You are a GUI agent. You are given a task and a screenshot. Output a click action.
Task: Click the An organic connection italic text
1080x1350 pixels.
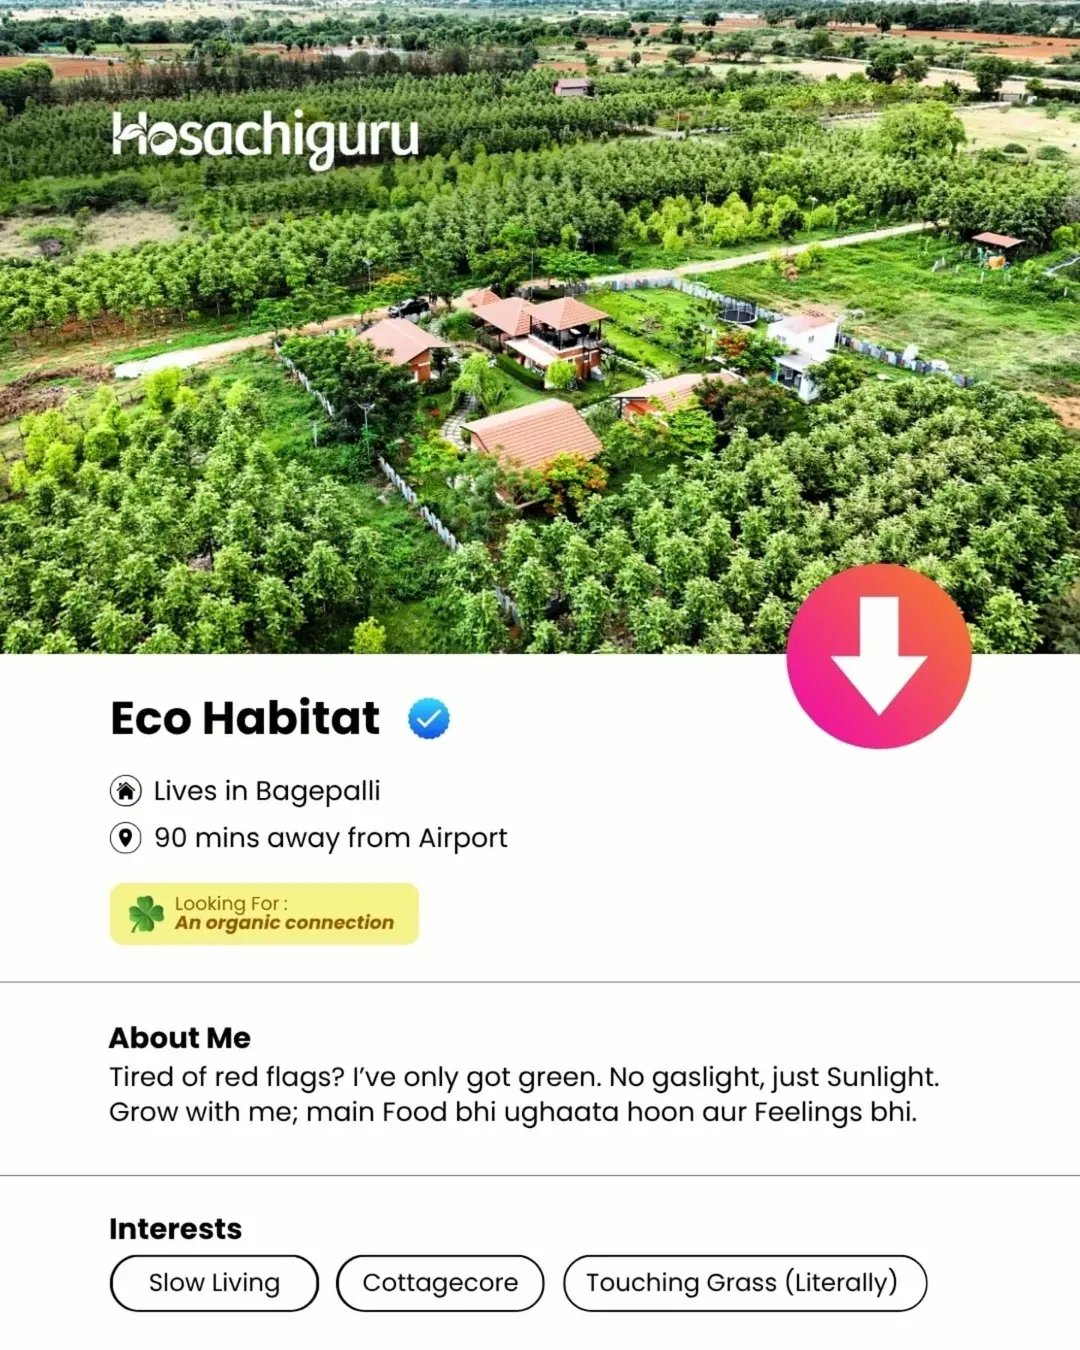pyautogui.click(x=285, y=923)
